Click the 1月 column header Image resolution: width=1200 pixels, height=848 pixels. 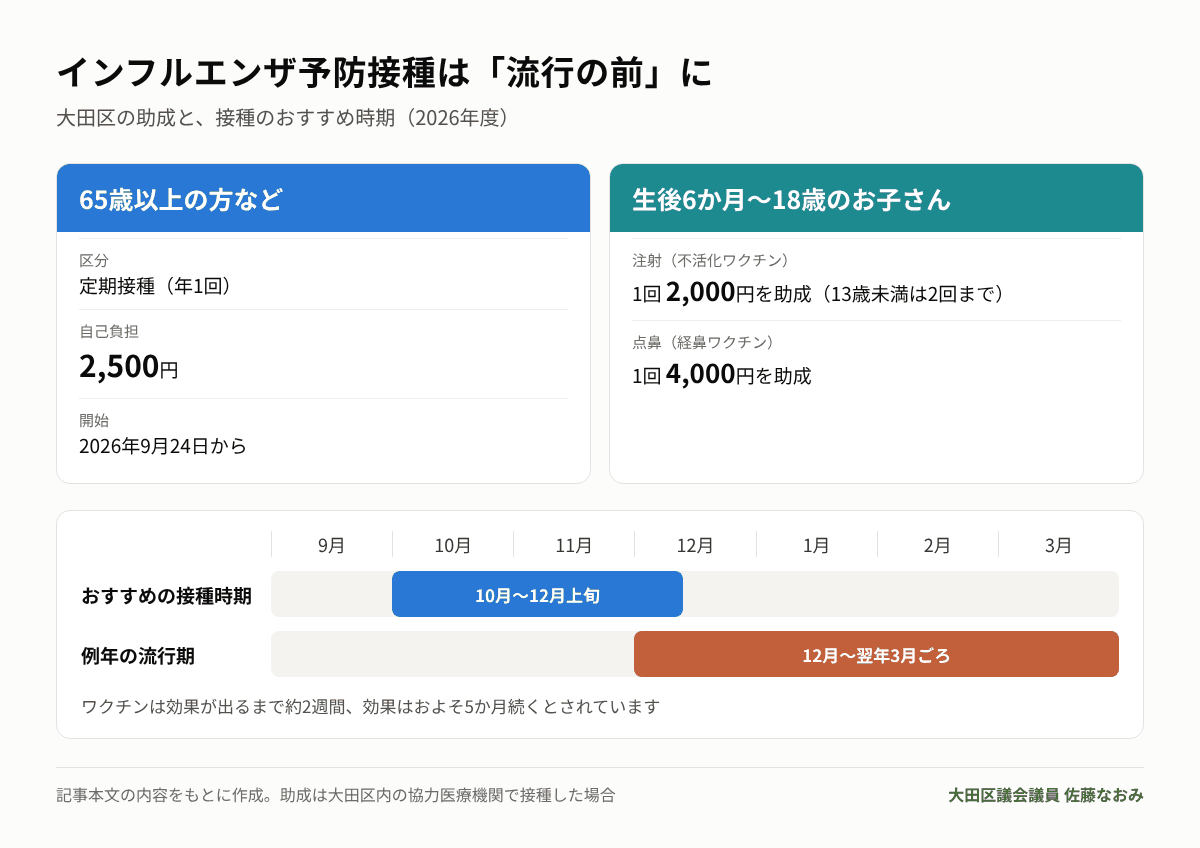816,545
